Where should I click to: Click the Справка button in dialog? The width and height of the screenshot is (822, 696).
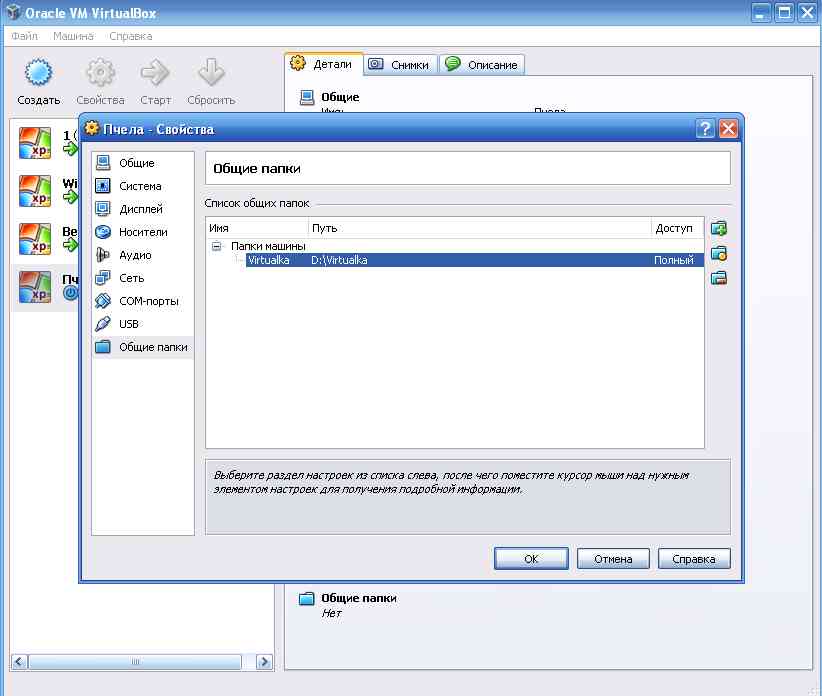point(694,559)
